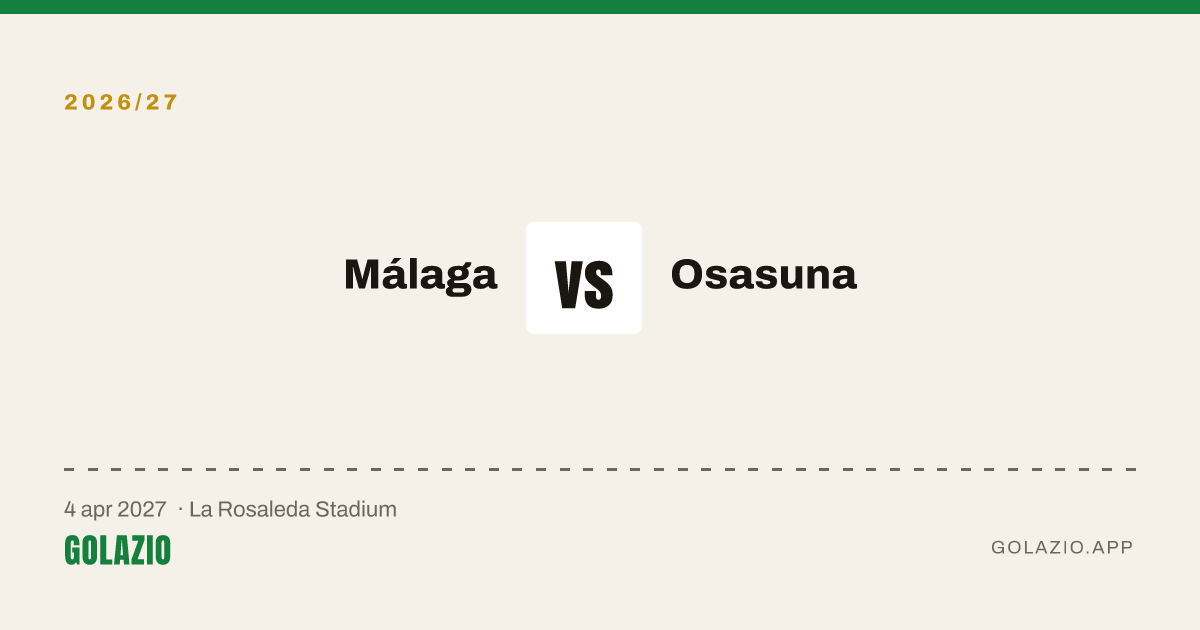
Task: Click the green GOLAZIO logo
Action: coord(118,550)
